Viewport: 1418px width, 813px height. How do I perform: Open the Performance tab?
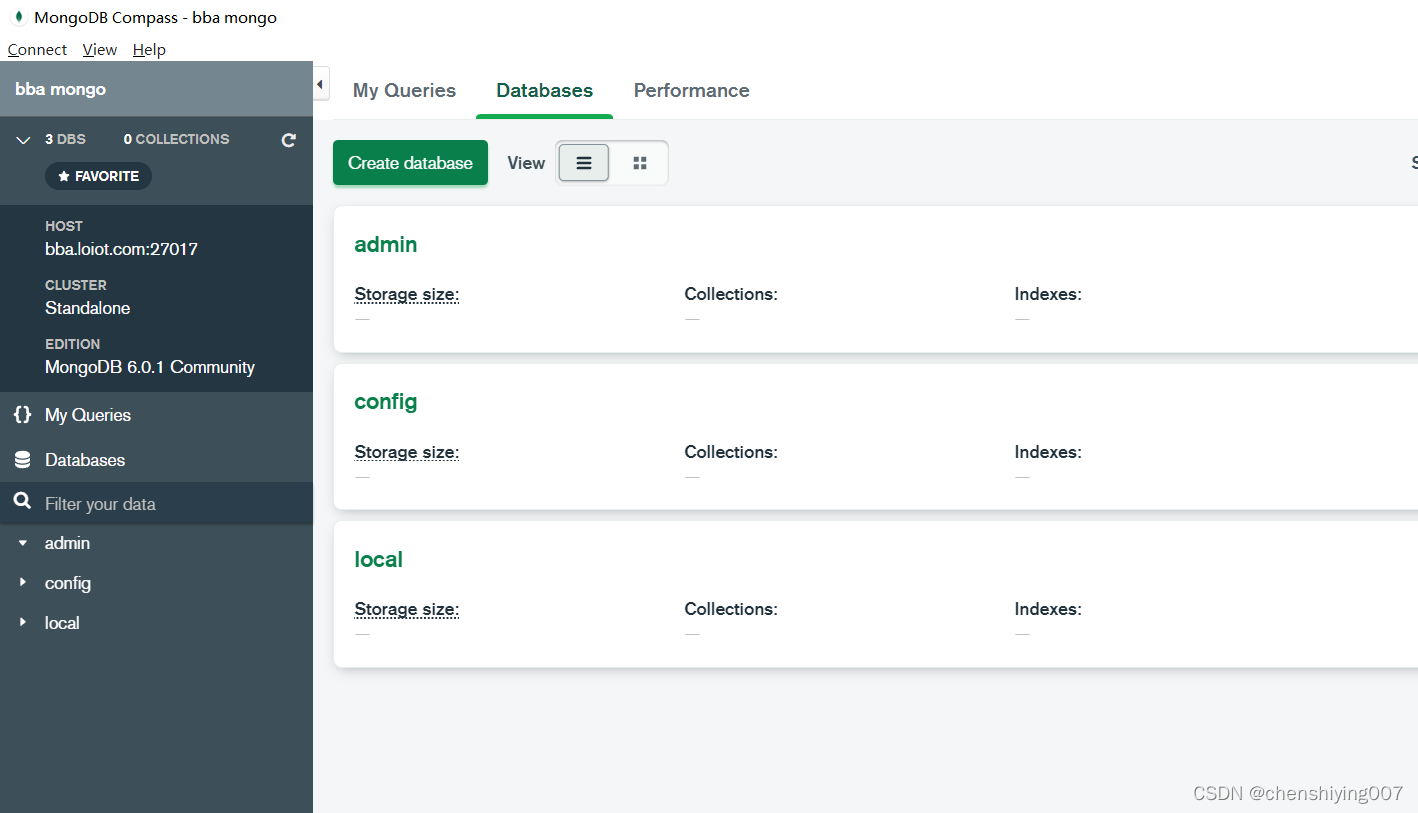pos(691,90)
